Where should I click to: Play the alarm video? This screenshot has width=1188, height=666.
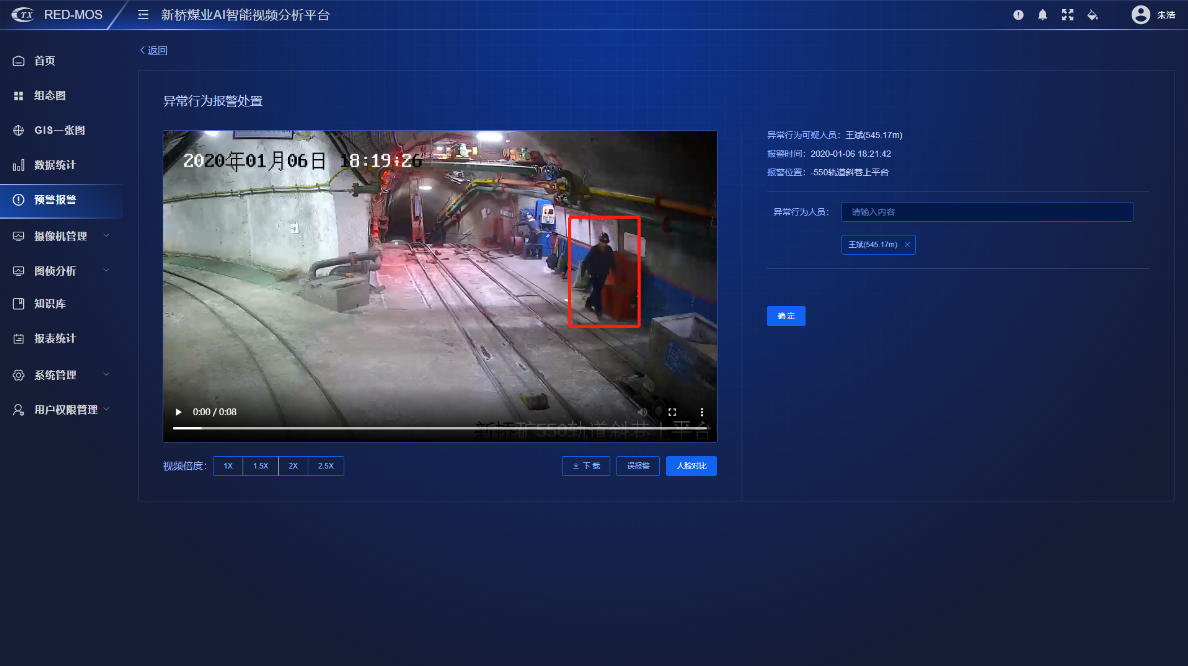(x=179, y=412)
